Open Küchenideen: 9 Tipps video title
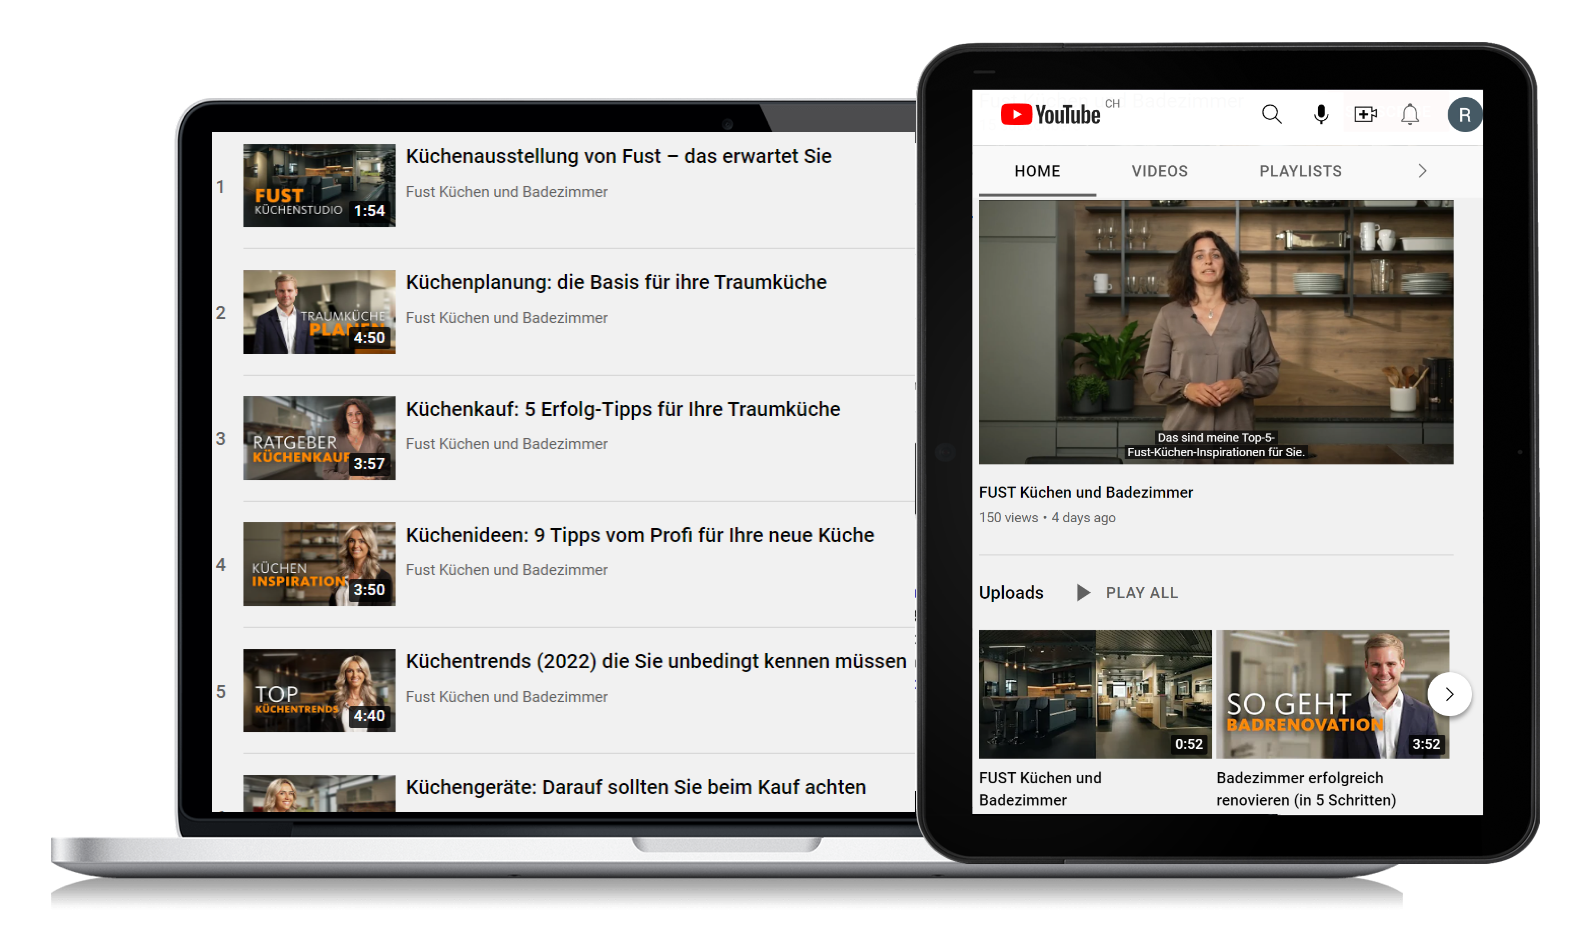1576x926 pixels. pos(640,535)
